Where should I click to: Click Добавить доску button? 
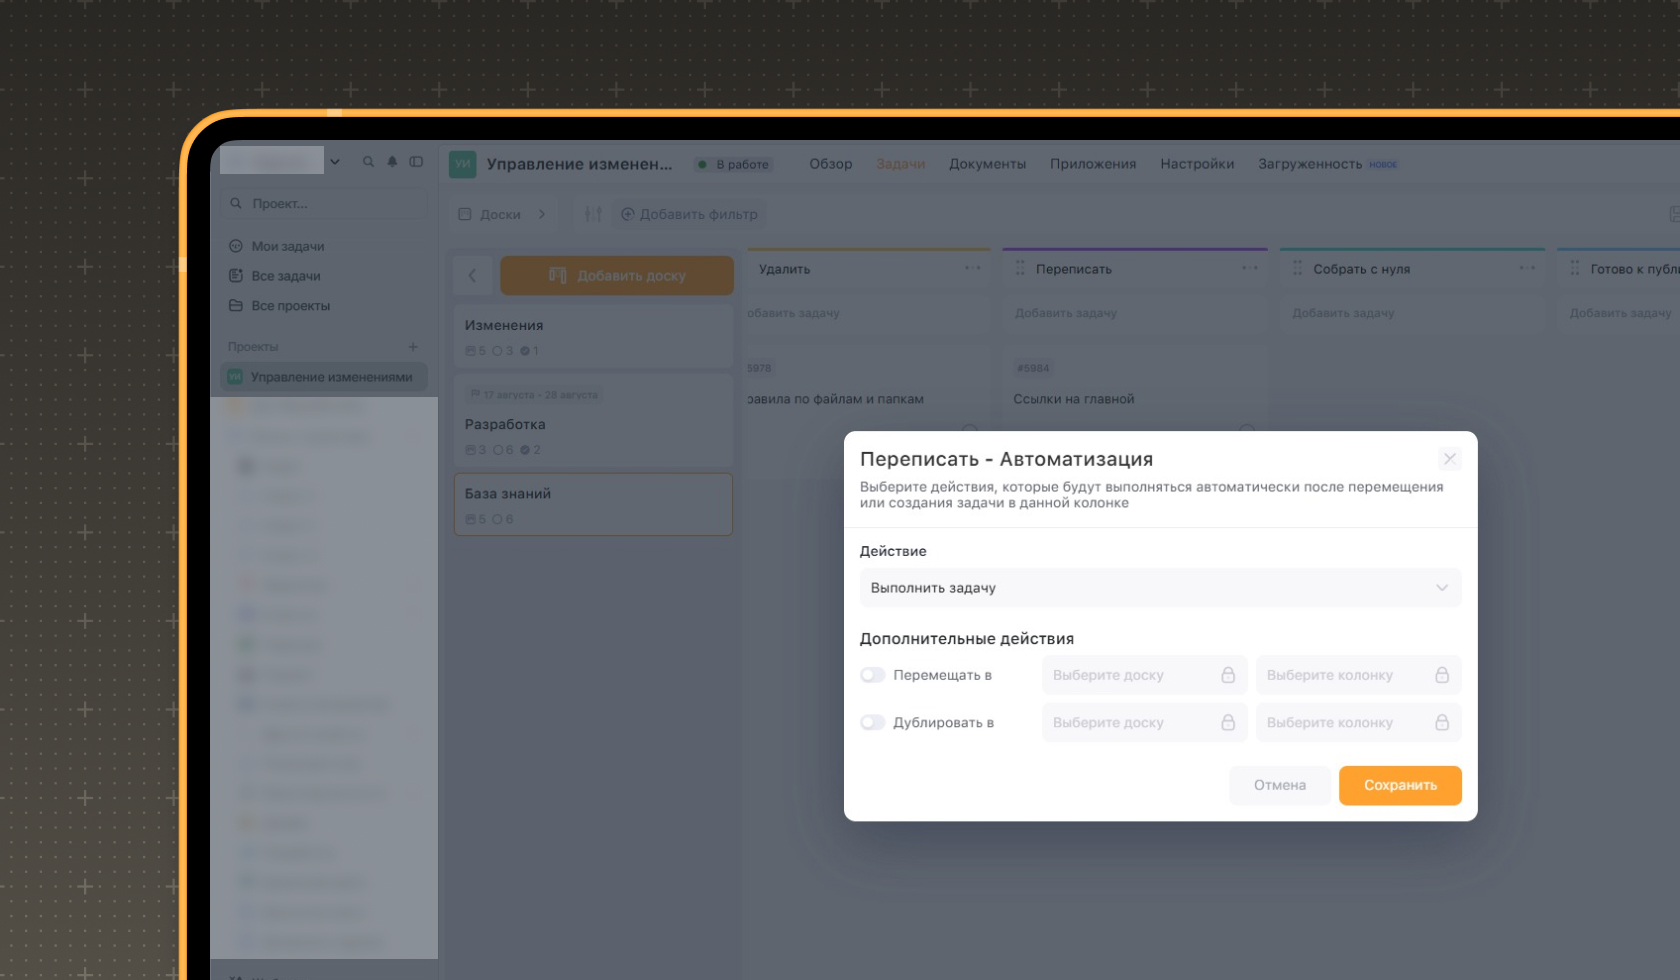pyautogui.click(x=617, y=275)
